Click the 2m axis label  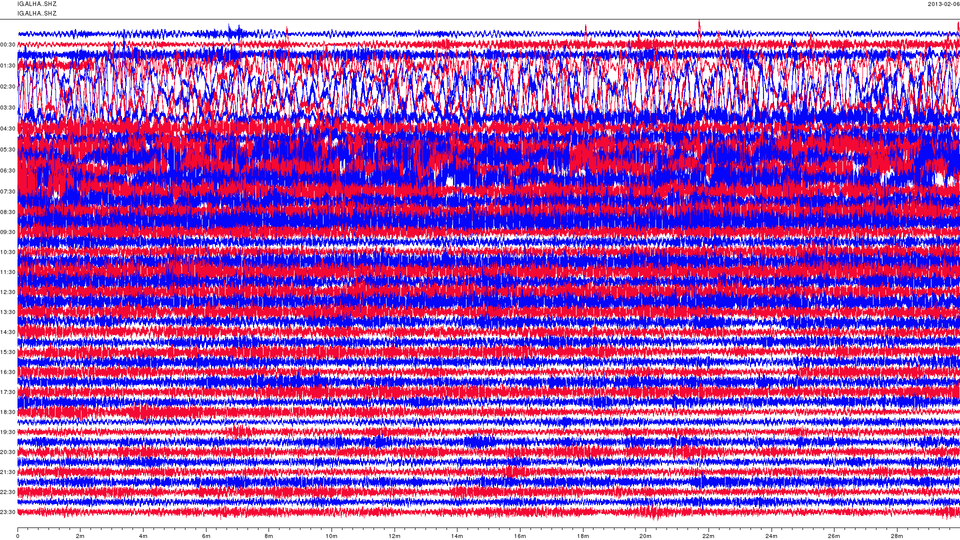(x=80, y=536)
